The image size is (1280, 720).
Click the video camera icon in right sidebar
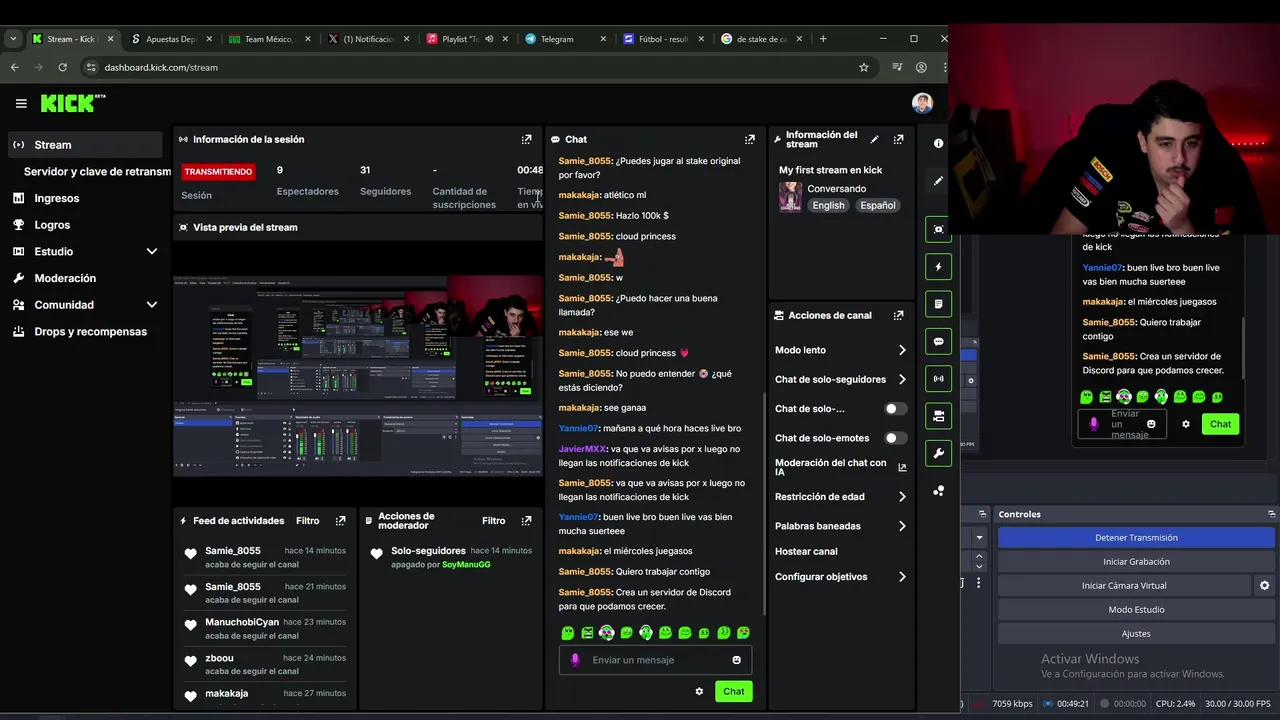(938, 416)
